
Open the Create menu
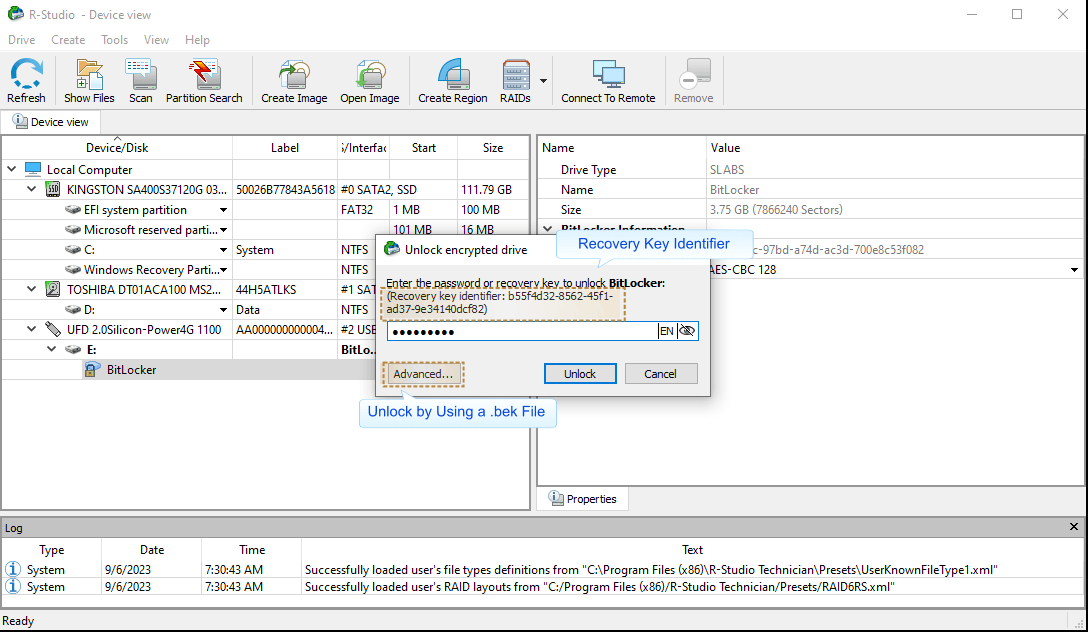pyautogui.click(x=68, y=40)
